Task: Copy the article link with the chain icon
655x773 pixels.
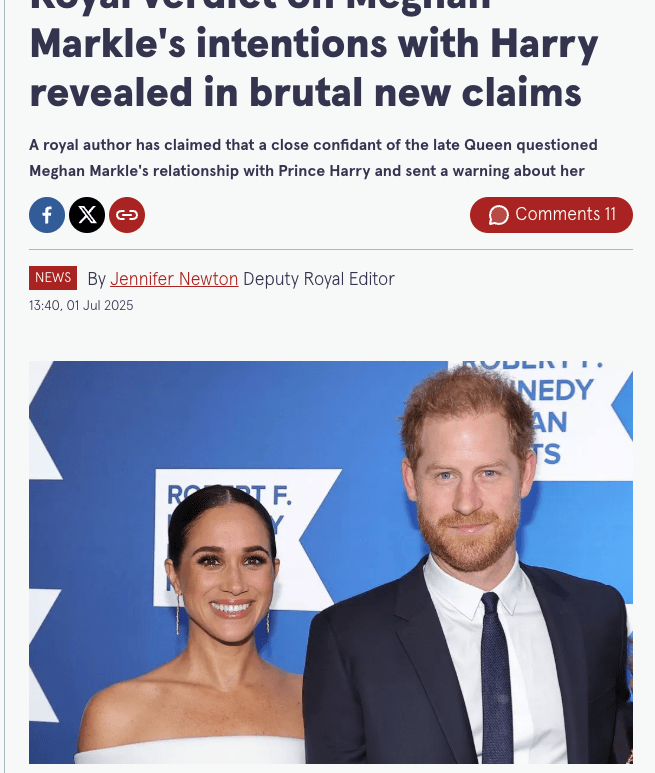Action: tap(127, 215)
